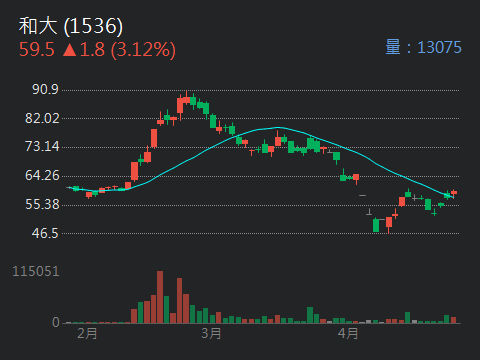
Task: Click the 64.26 price axis label
Action: point(42,175)
